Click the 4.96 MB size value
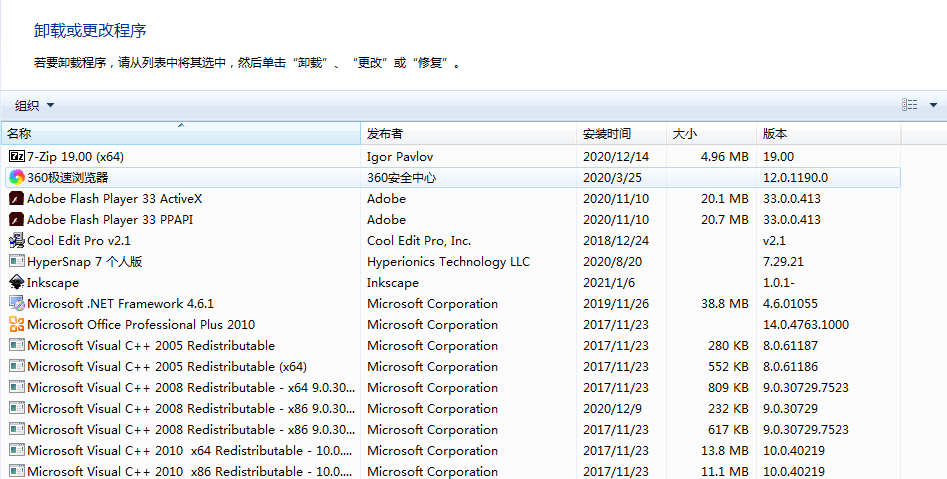This screenshot has width=947, height=479. coord(725,156)
